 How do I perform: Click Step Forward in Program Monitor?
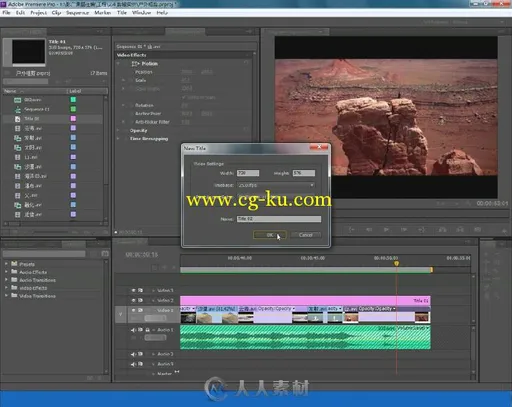(404, 230)
